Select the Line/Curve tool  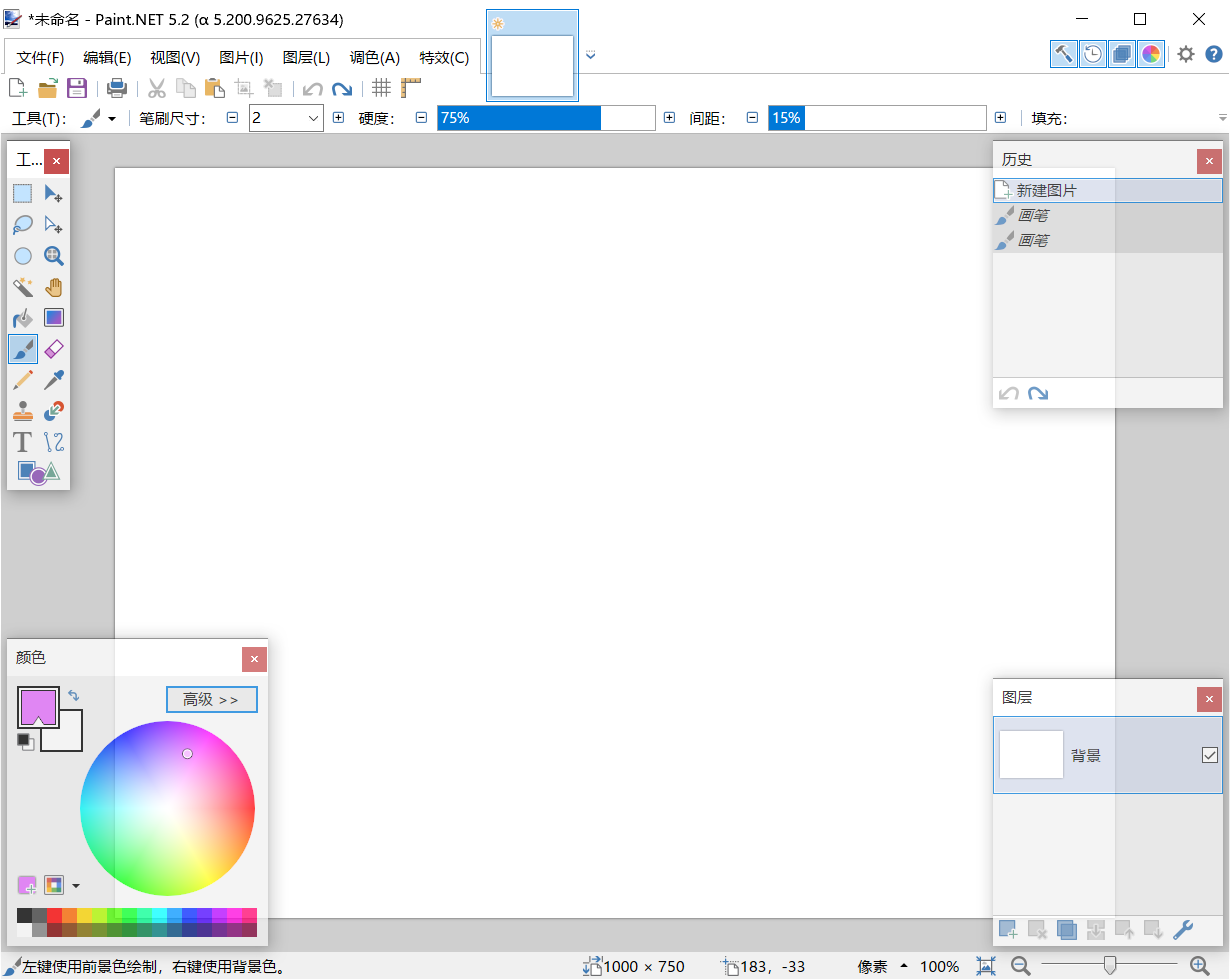pyautogui.click(x=54, y=441)
